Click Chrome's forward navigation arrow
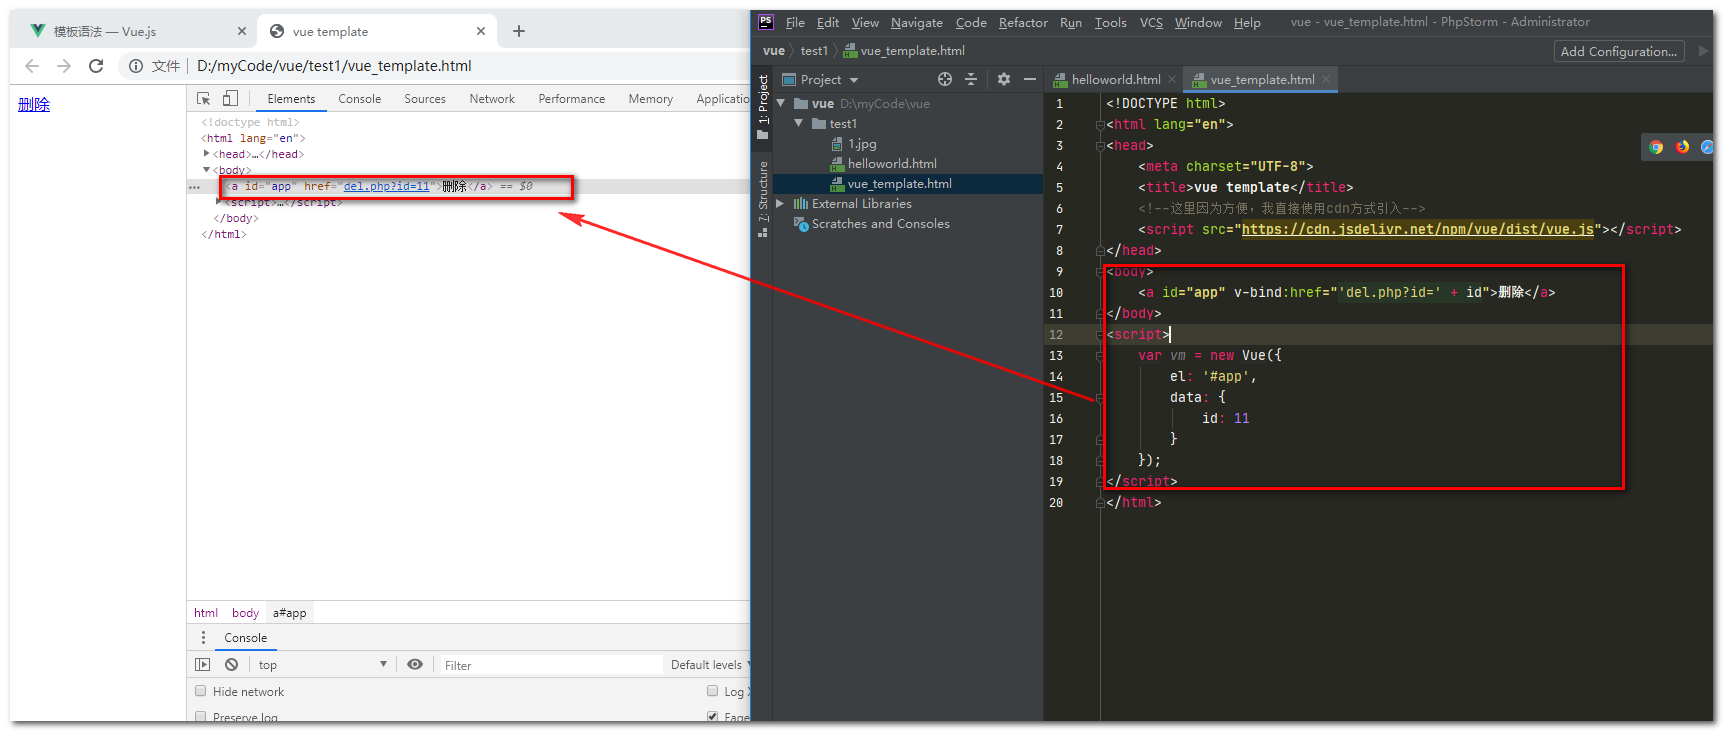 [x=64, y=66]
